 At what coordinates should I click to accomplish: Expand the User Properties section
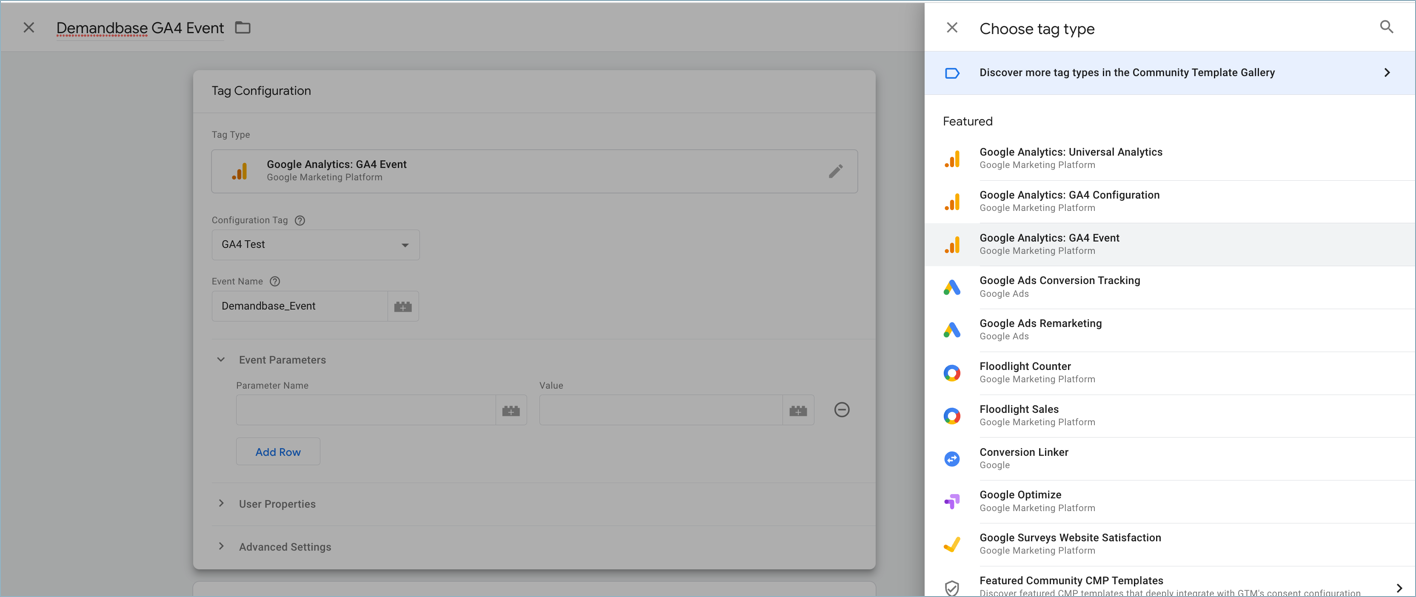click(x=221, y=504)
